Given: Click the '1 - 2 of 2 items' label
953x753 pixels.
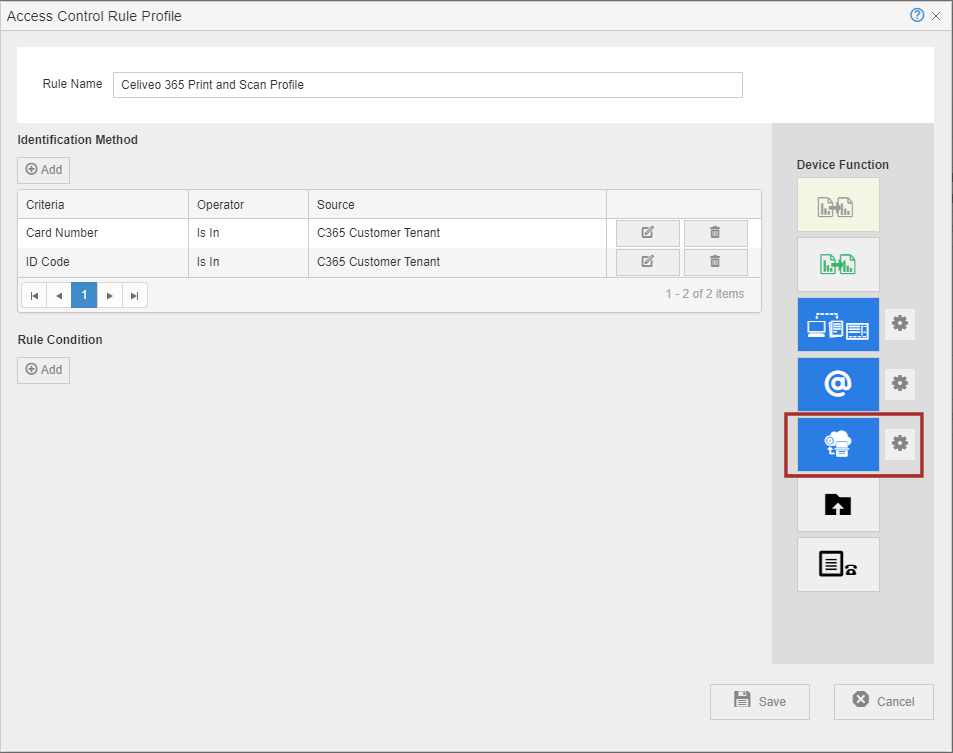Looking at the screenshot, I should pyautogui.click(x=704, y=294).
